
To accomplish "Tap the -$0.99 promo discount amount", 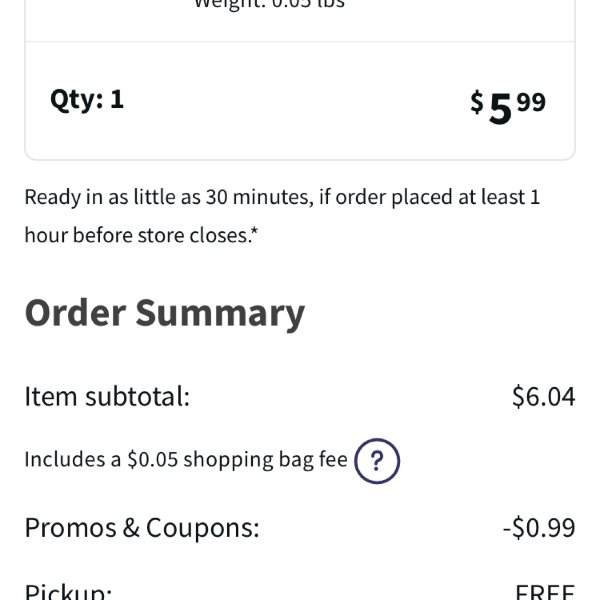I will 539,528.
